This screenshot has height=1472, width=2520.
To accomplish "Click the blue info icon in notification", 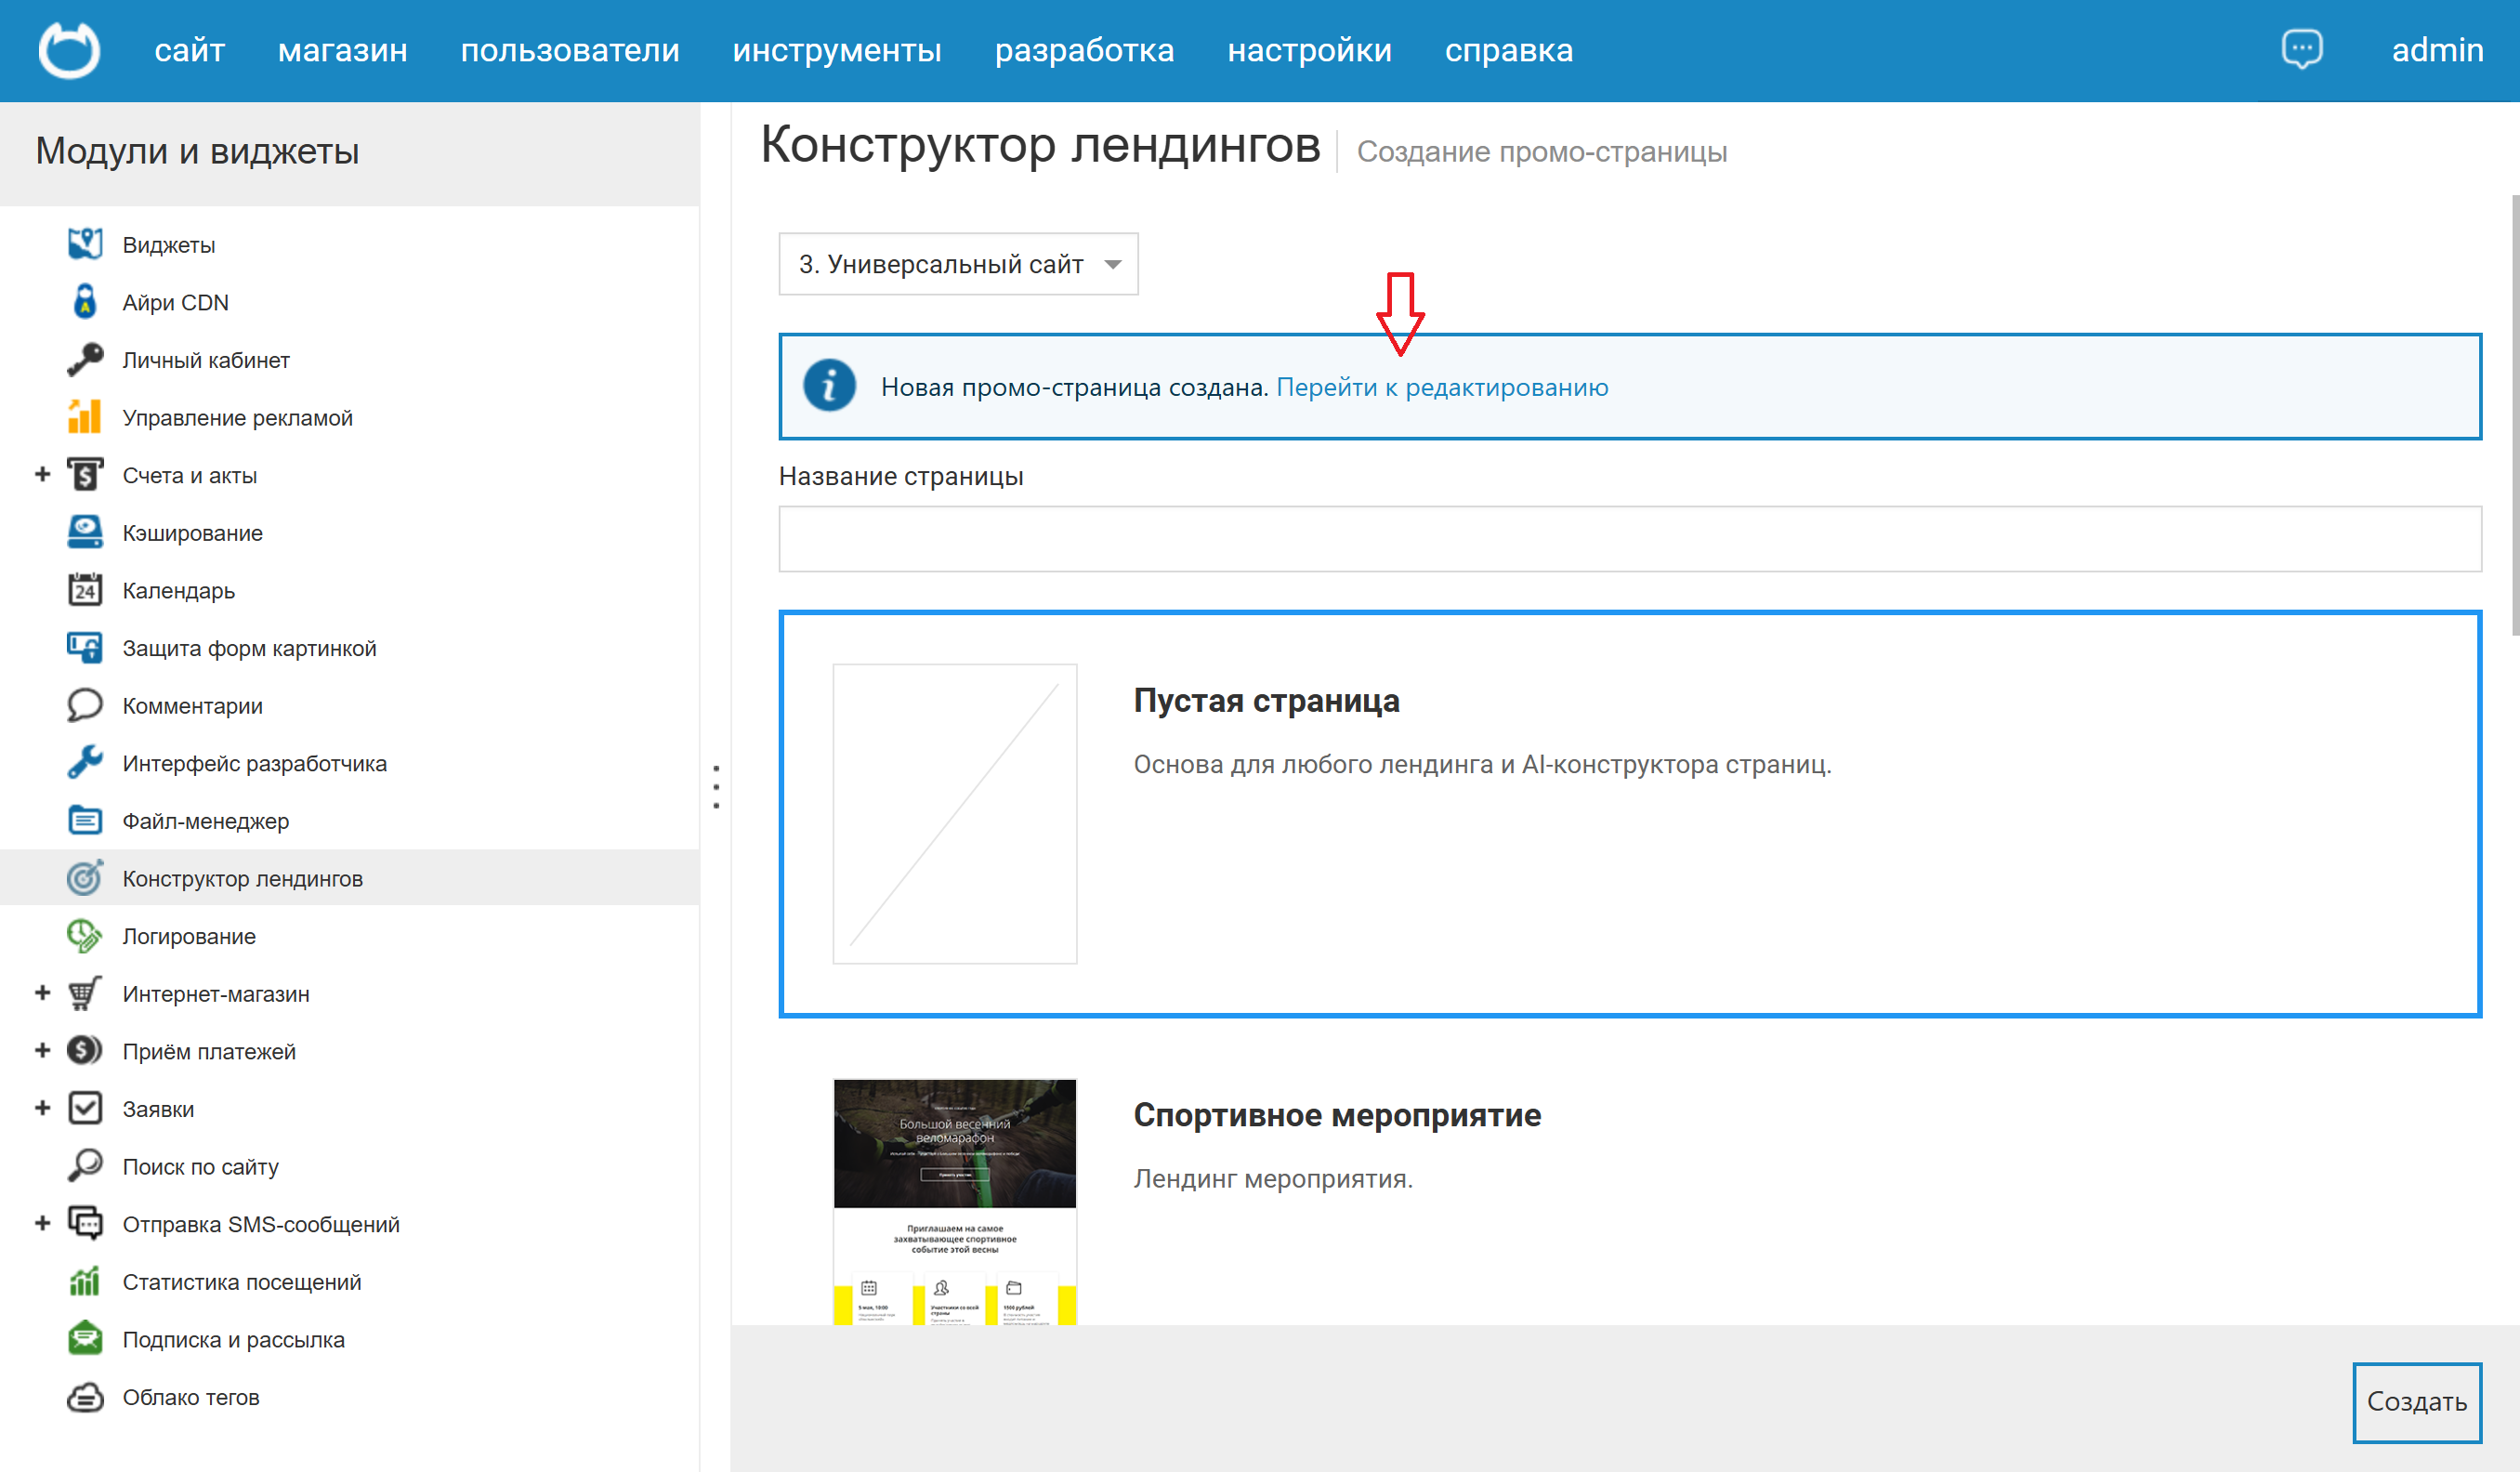I will click(829, 386).
